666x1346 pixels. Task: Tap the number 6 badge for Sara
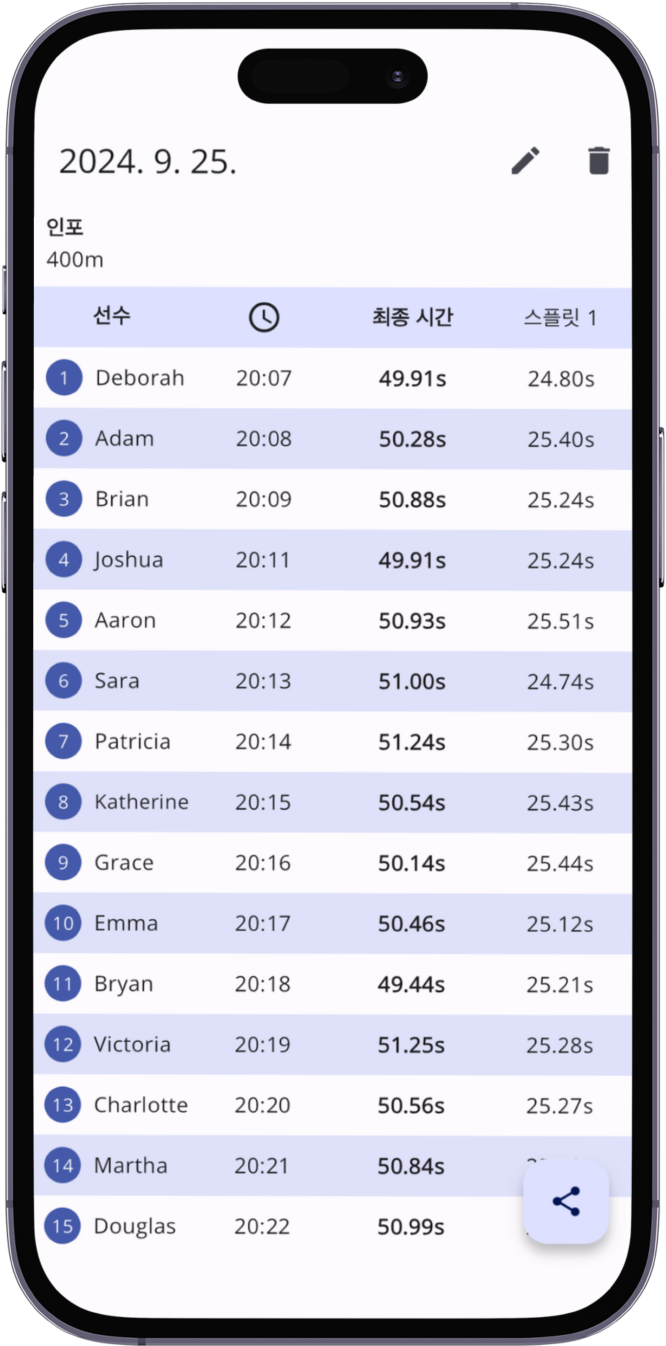64,681
